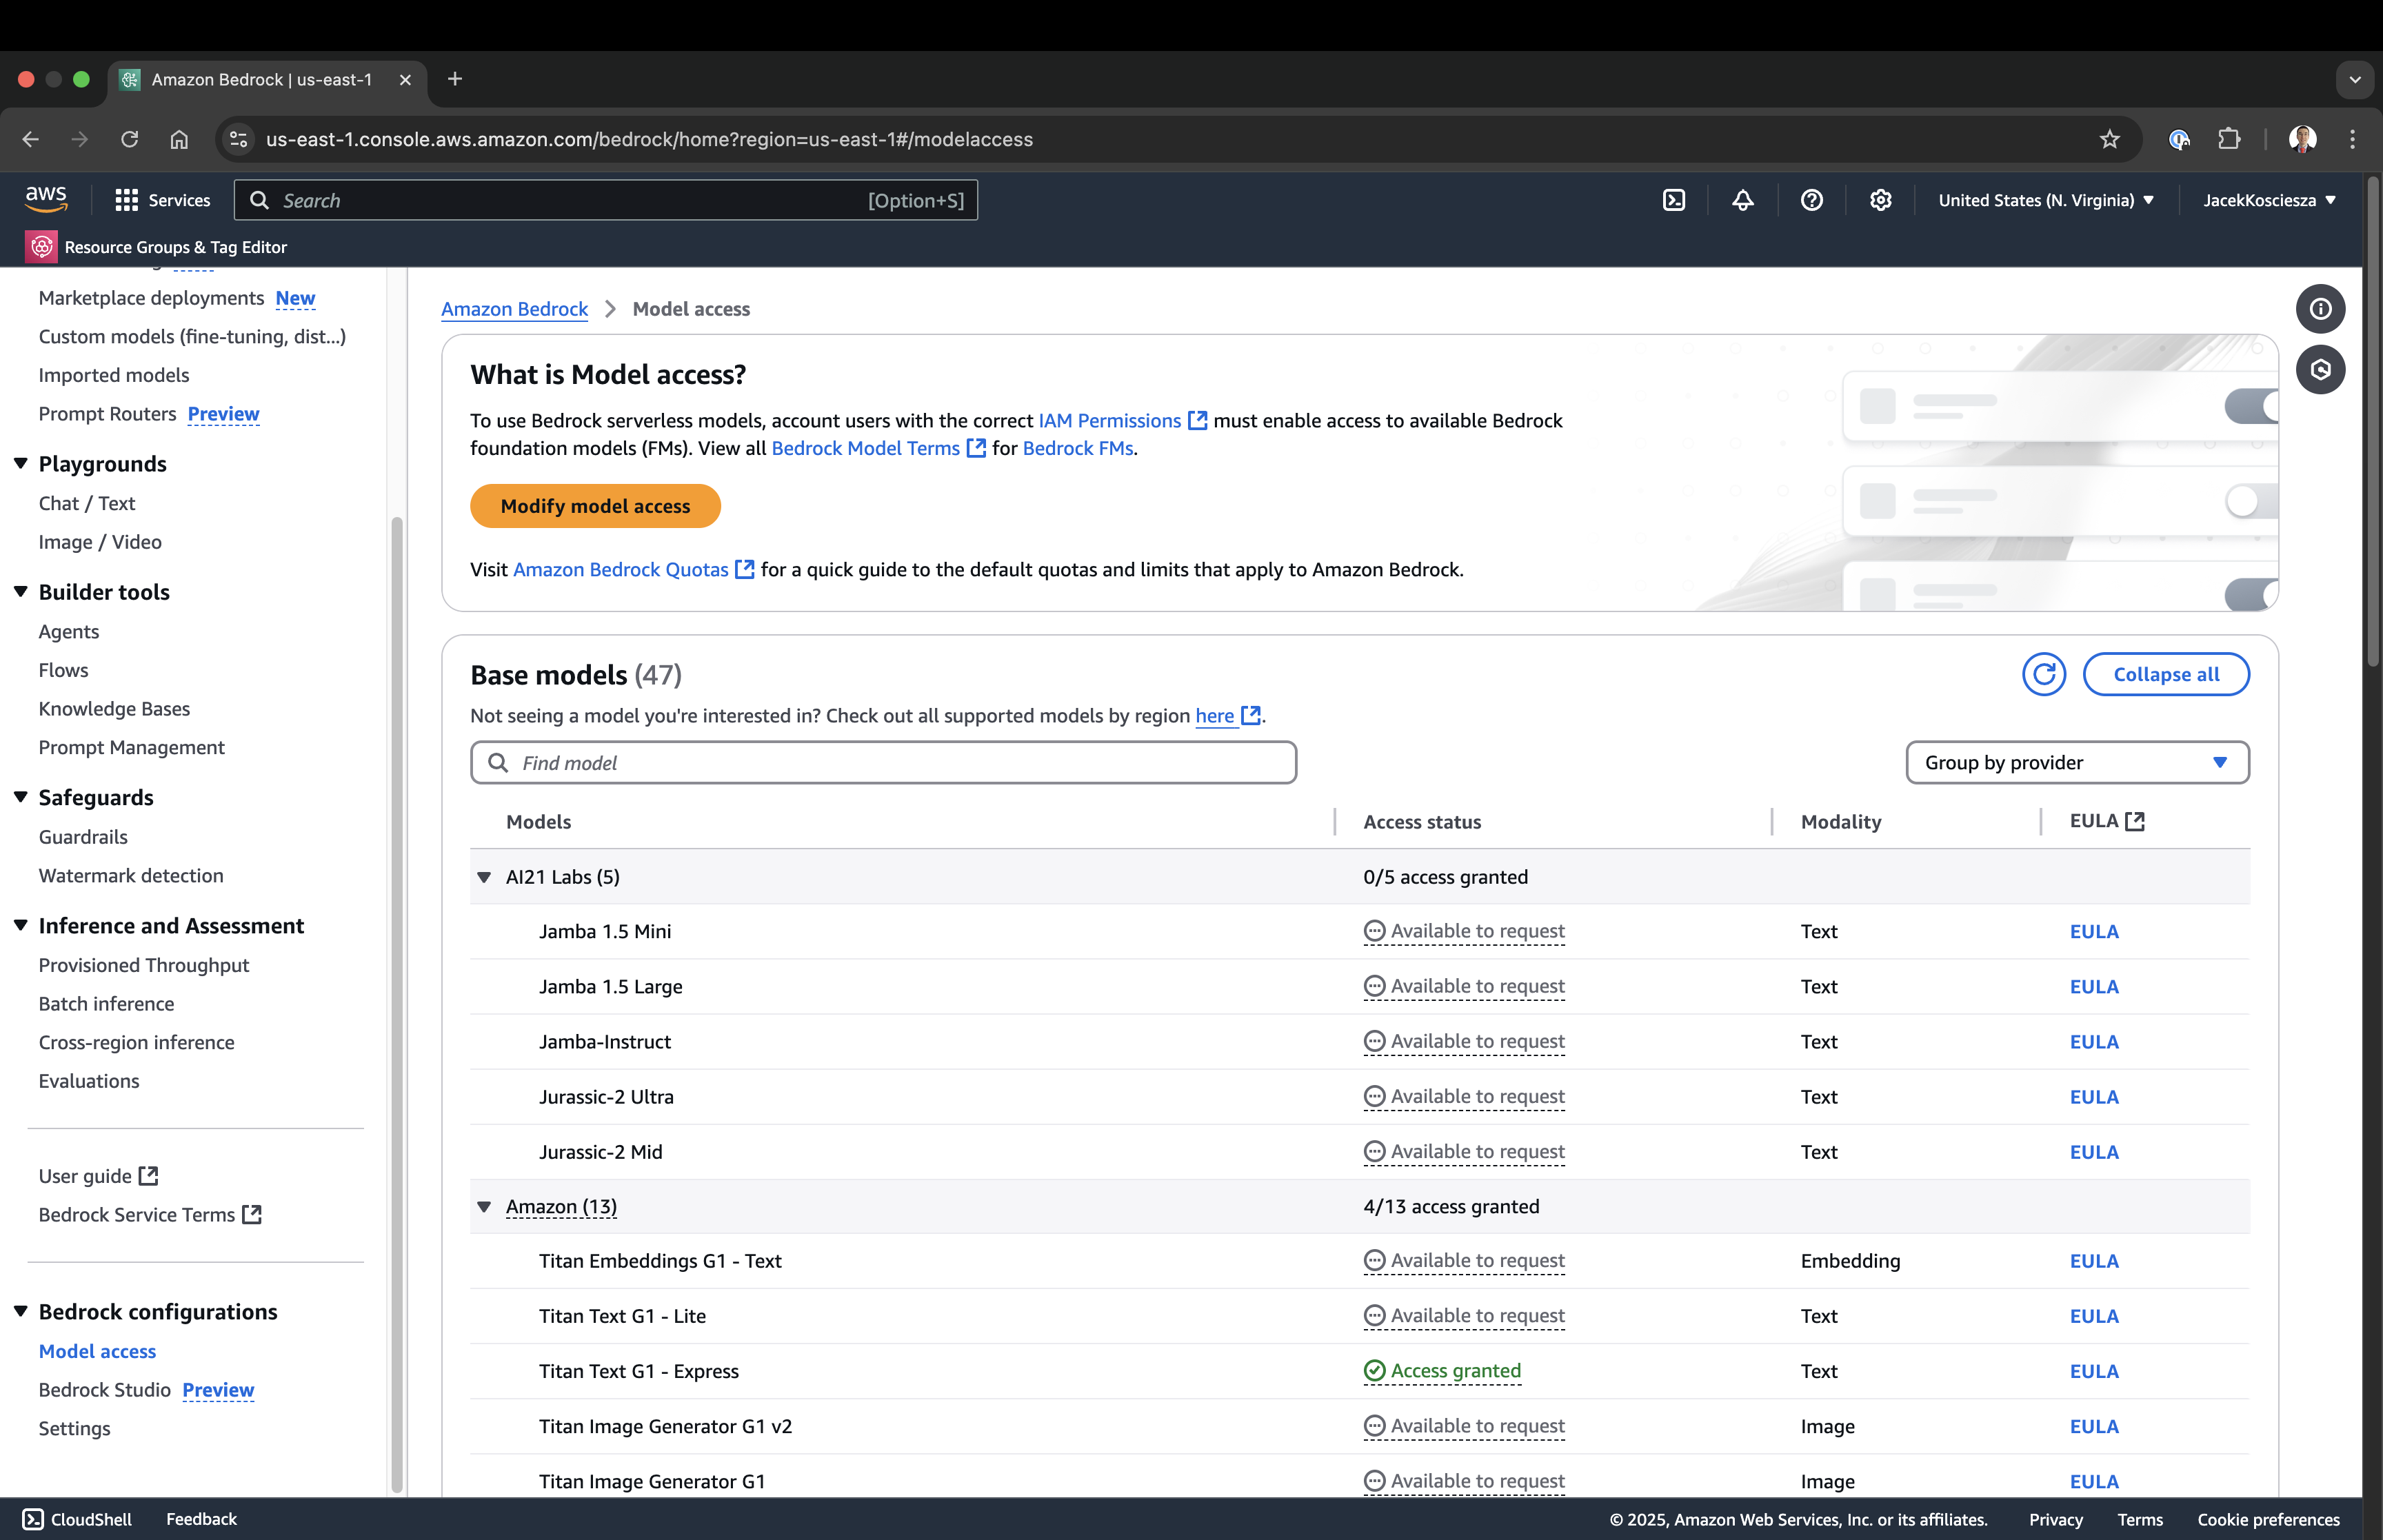Image resolution: width=2383 pixels, height=1540 pixels.
Task: Collapse the Playgrounds sidebar section
Action: [x=20, y=464]
